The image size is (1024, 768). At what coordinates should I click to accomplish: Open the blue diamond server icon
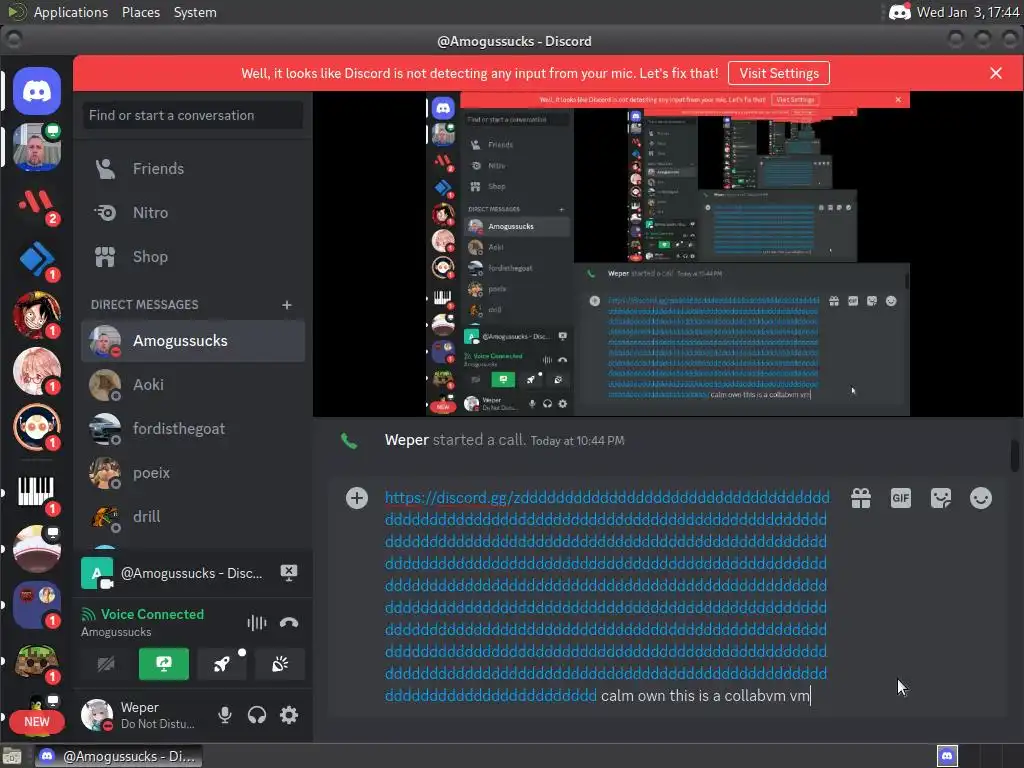click(37, 259)
